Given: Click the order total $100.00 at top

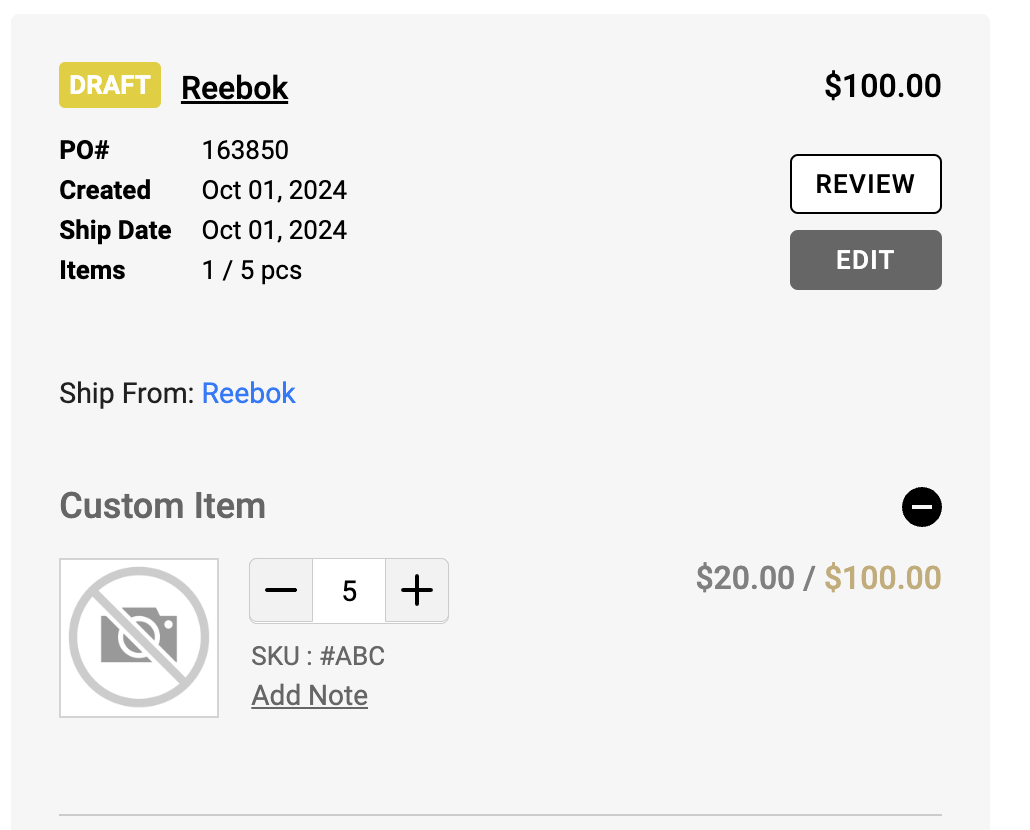Looking at the screenshot, I should tap(882, 86).
